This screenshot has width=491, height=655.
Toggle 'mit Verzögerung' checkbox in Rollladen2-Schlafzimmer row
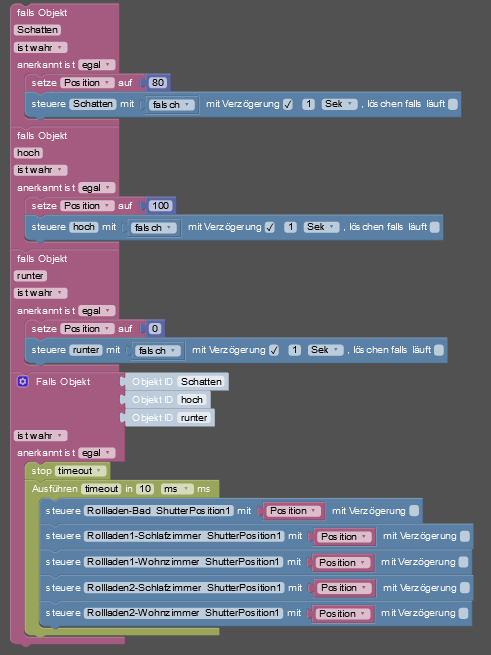click(465, 588)
